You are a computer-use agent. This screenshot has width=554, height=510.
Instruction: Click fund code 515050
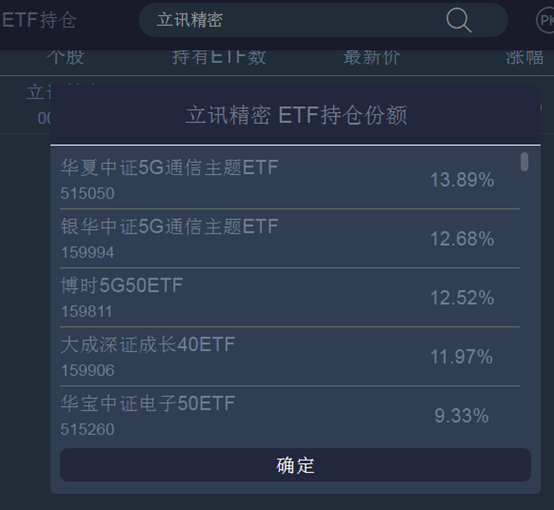pyautogui.click(x=87, y=193)
